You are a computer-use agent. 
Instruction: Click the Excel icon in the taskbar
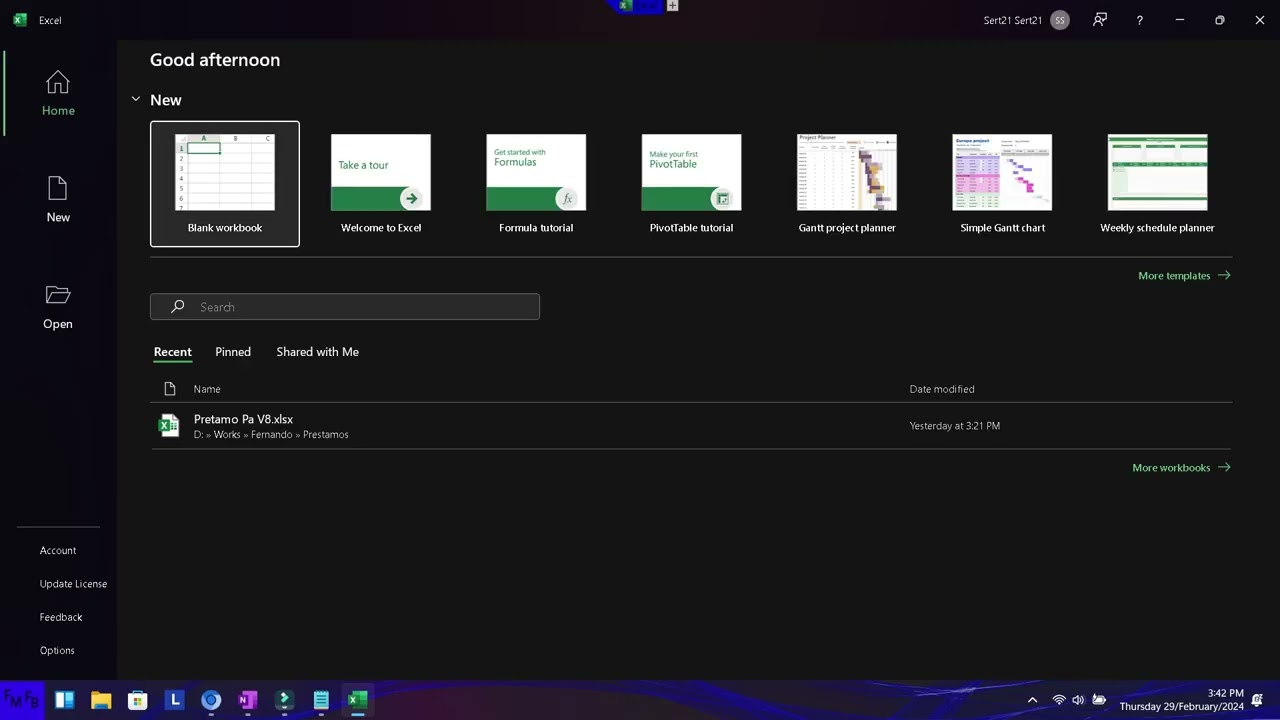(358, 700)
